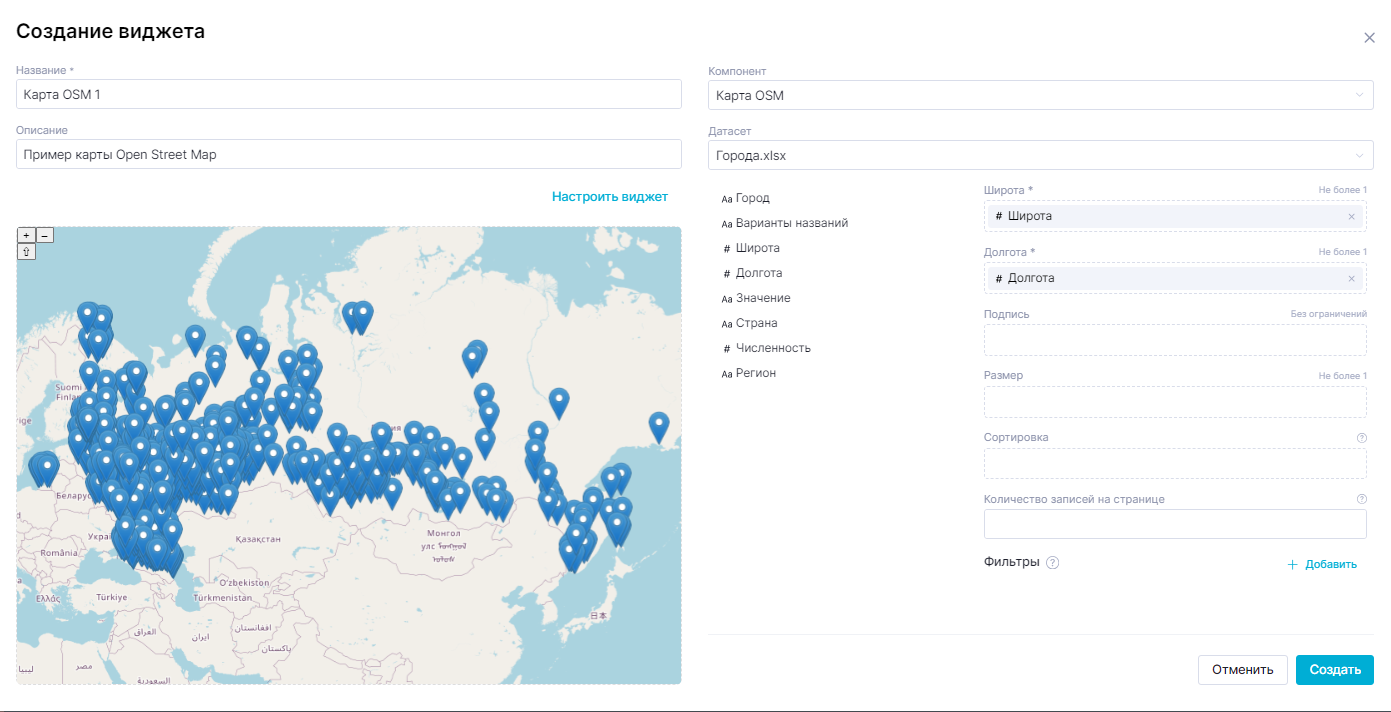Focus the Количество записей на странице input
Image resolution: width=1391 pixels, height=712 pixels.
click(1174, 524)
